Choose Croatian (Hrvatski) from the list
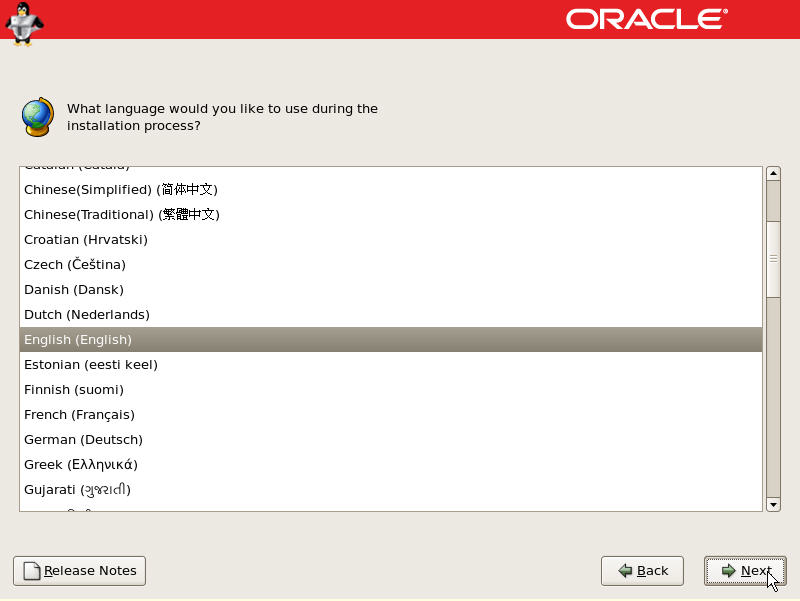 coord(391,240)
